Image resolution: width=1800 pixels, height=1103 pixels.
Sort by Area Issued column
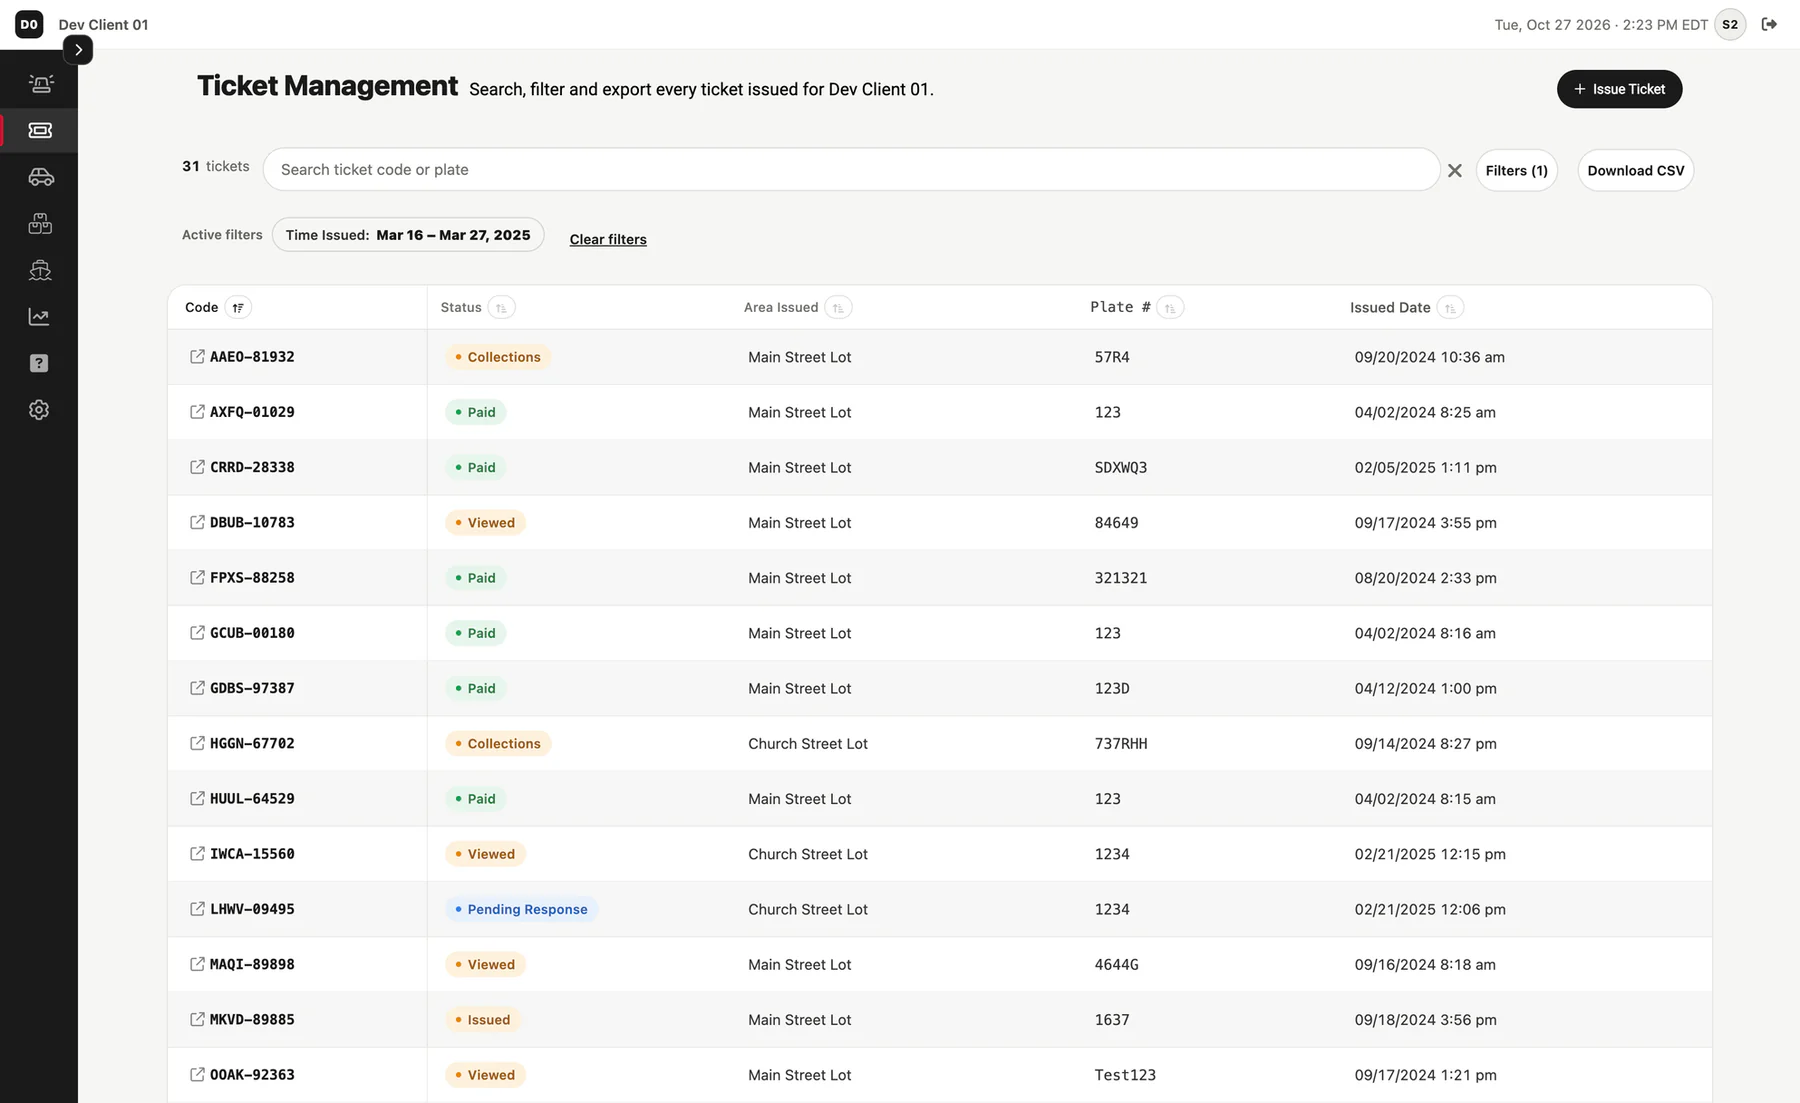pos(839,308)
